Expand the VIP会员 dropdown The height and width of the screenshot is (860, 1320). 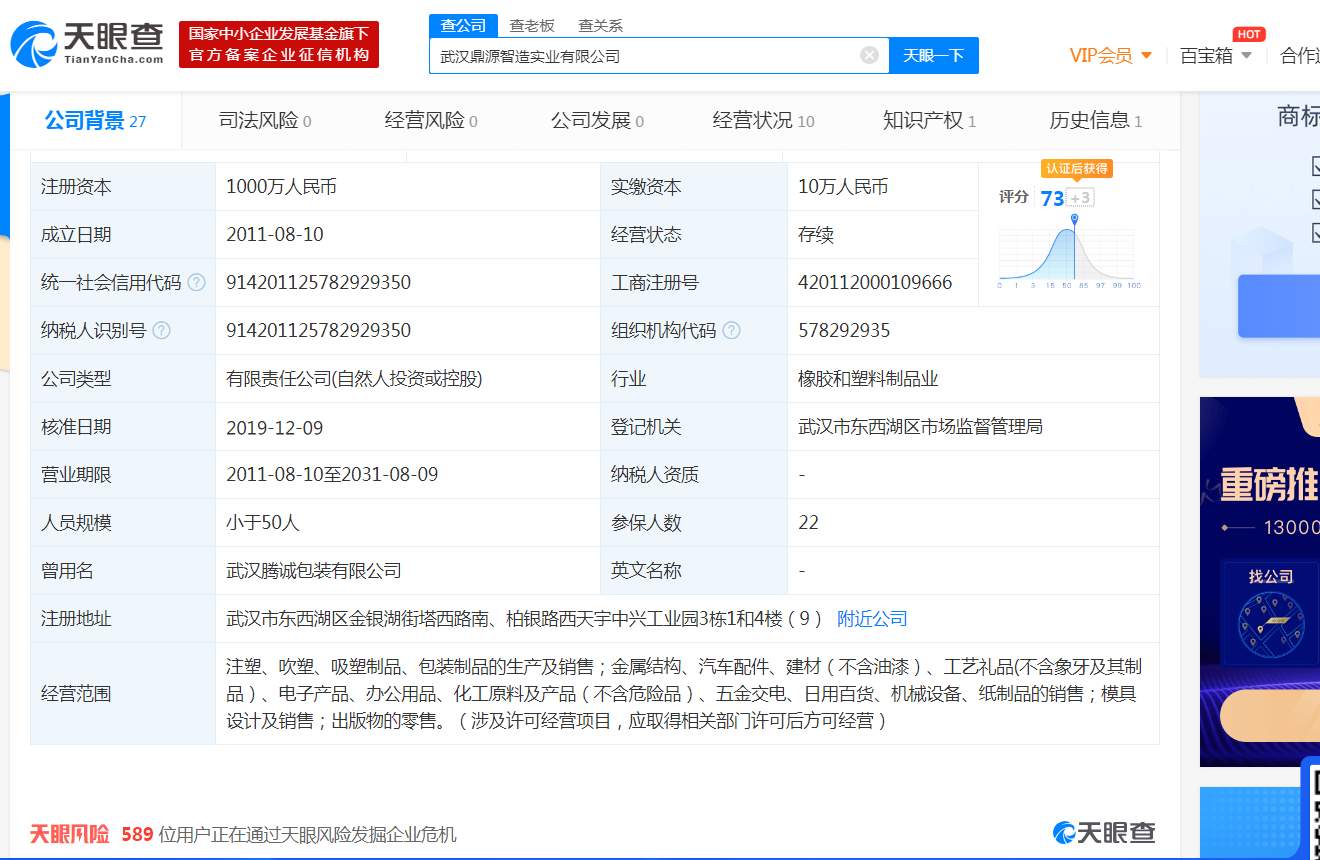pyautogui.click(x=1111, y=55)
